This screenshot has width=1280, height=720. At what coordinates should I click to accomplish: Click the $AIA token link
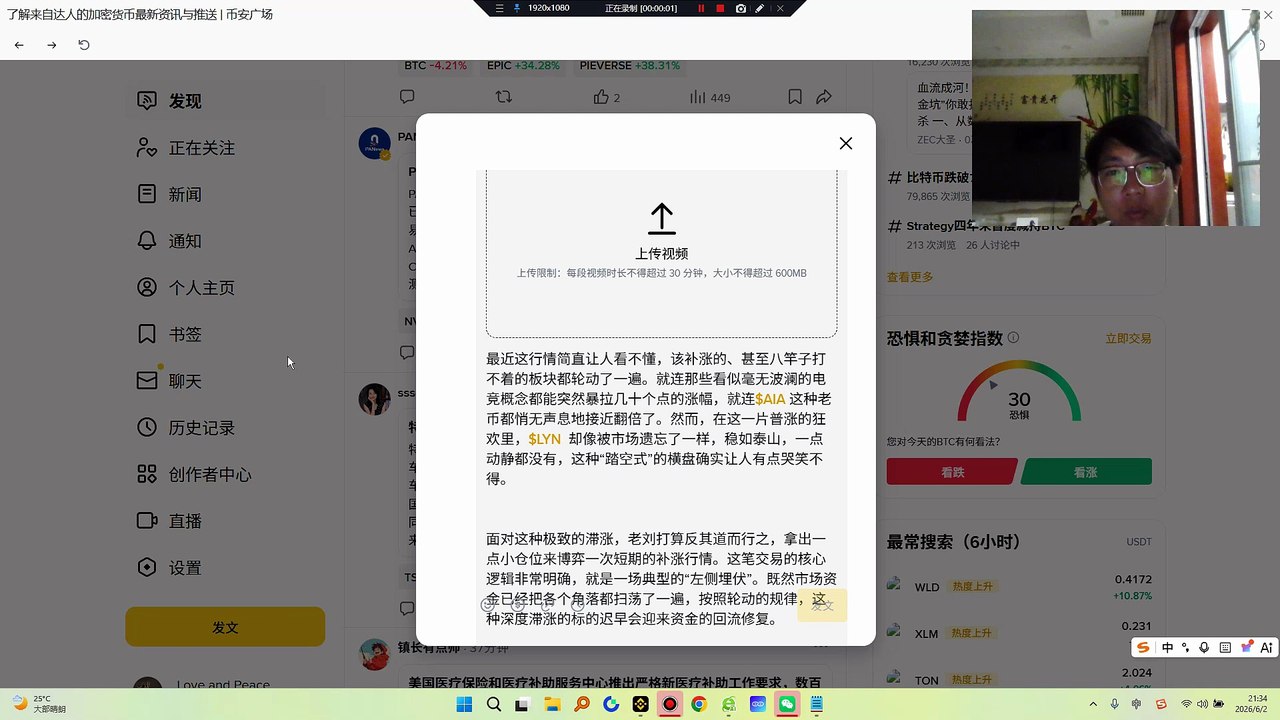[770, 399]
